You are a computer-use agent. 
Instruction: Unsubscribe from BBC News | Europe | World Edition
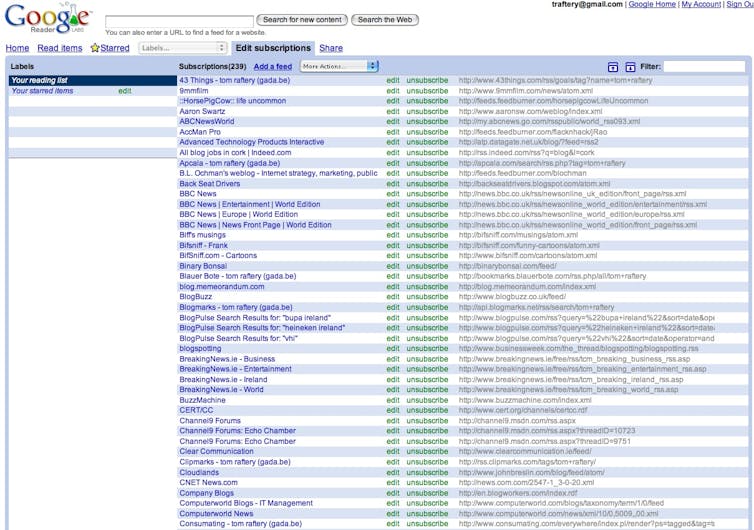pyautogui.click(x=427, y=214)
